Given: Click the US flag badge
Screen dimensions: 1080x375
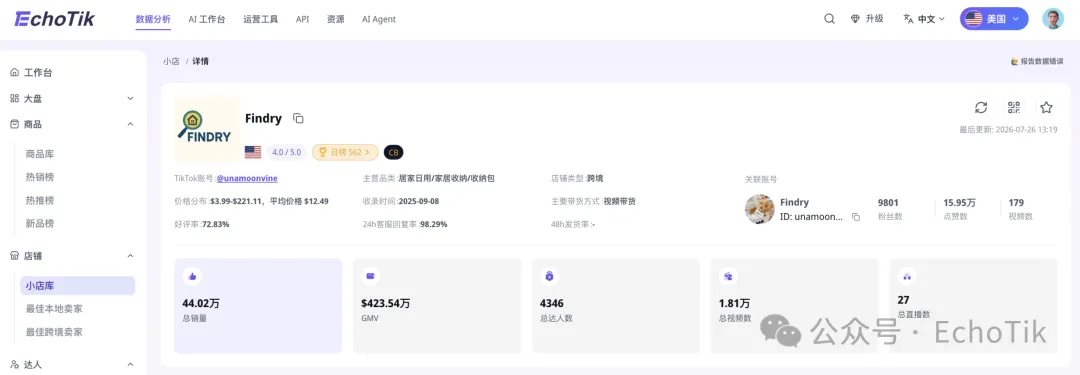Looking at the screenshot, I should click(x=253, y=152).
